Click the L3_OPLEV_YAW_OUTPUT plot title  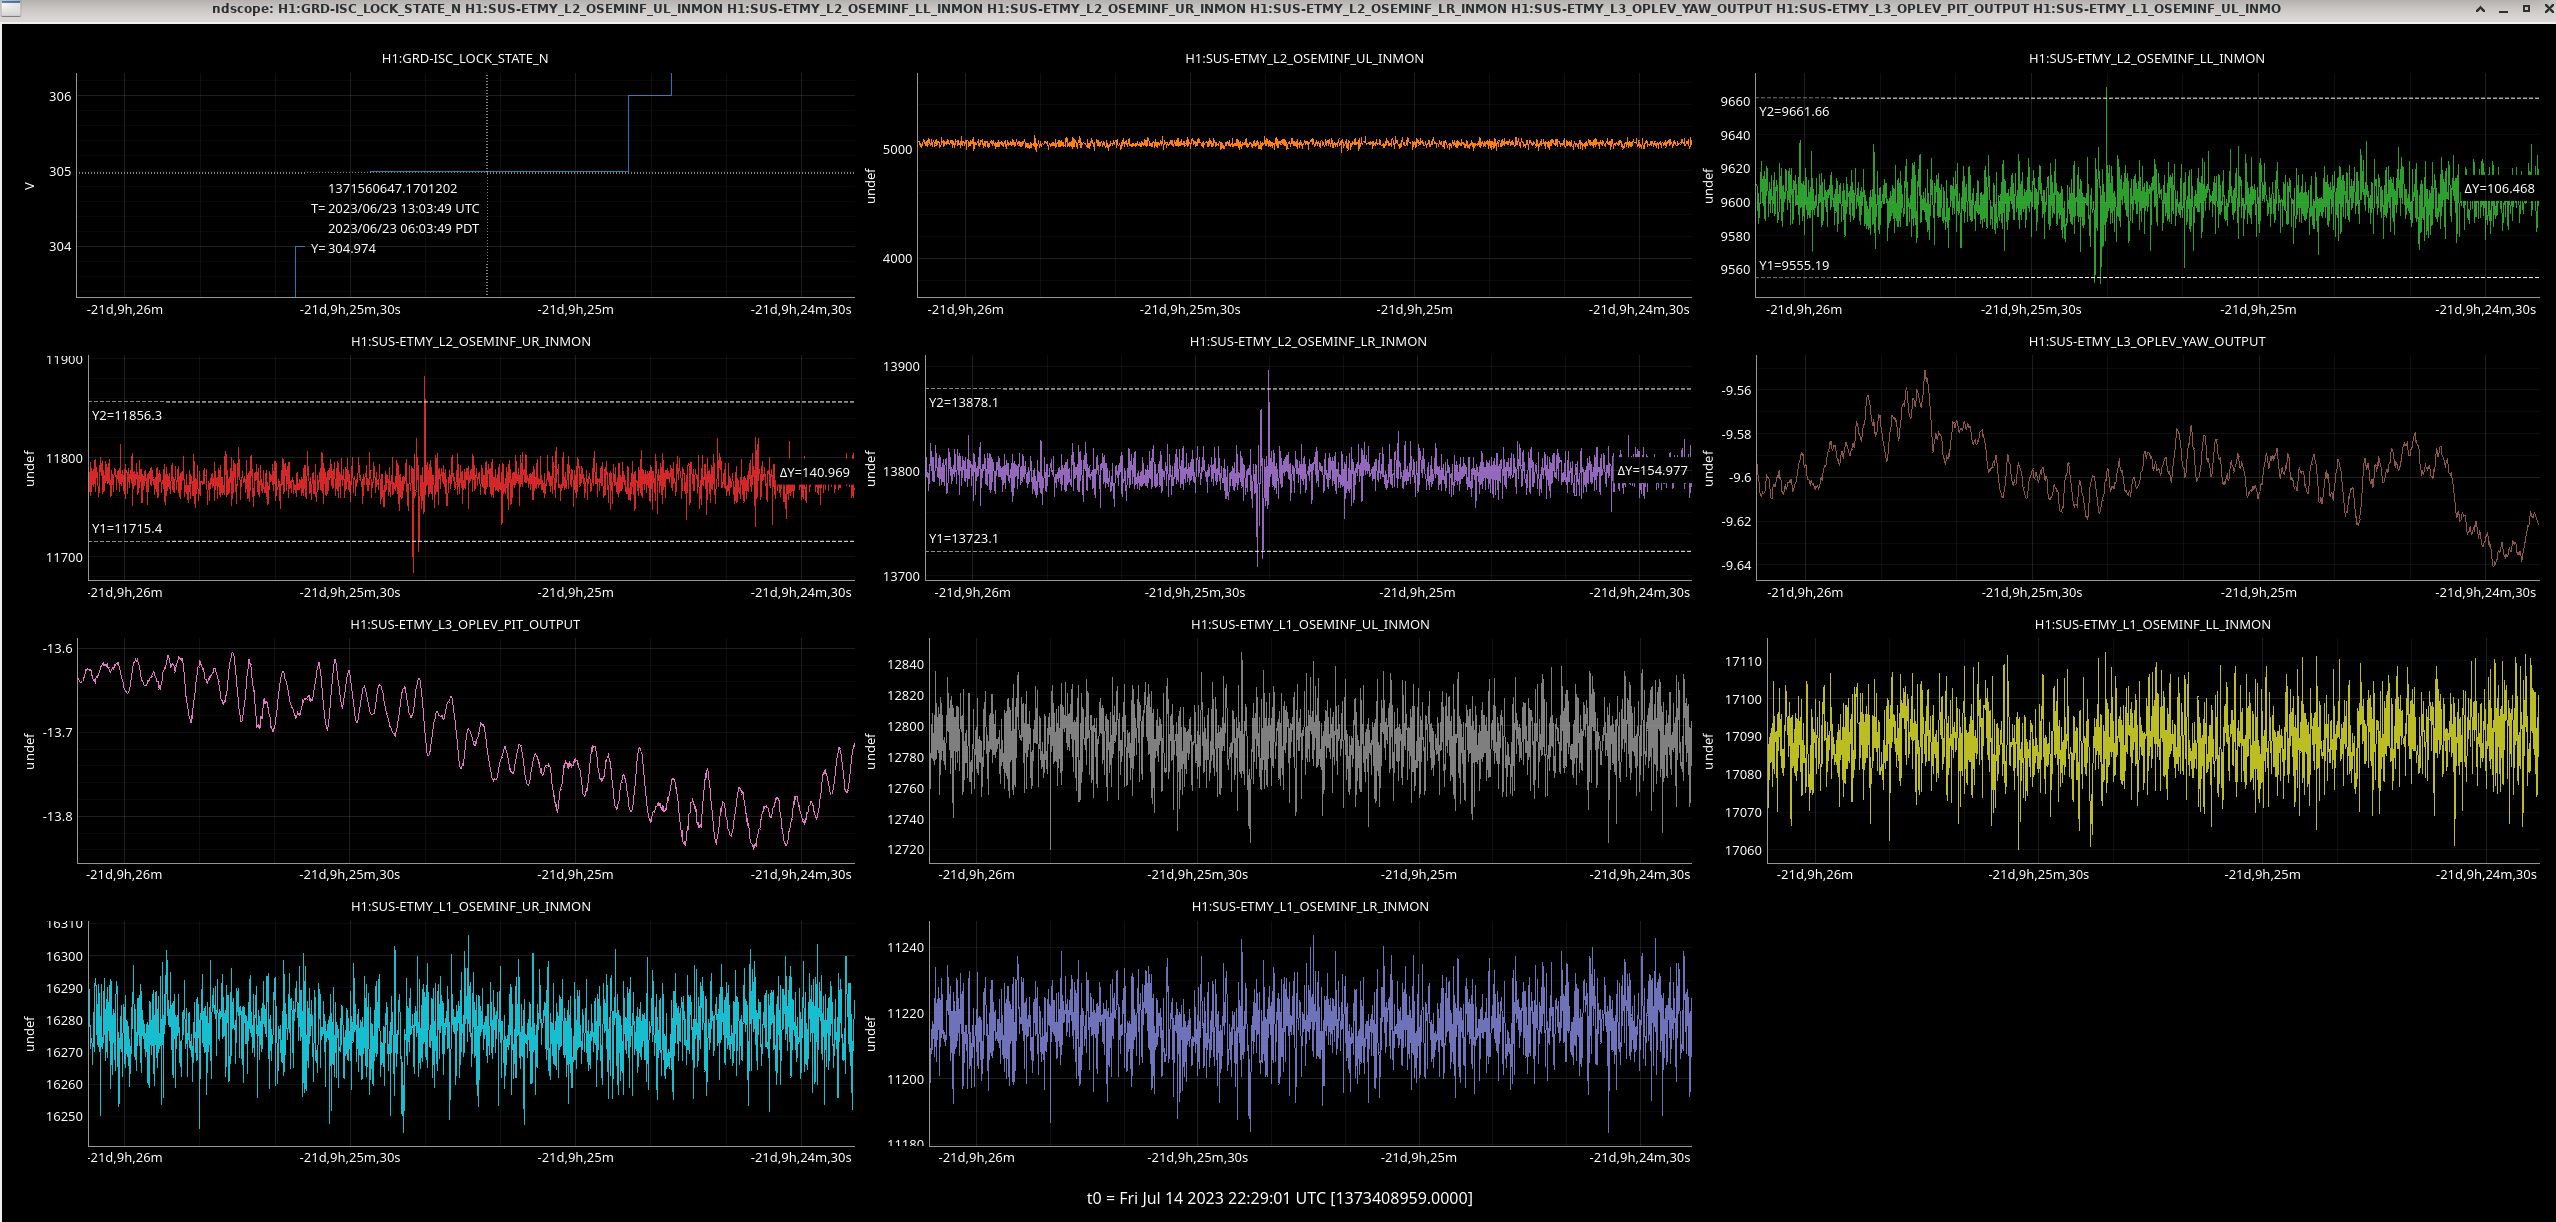(2146, 342)
